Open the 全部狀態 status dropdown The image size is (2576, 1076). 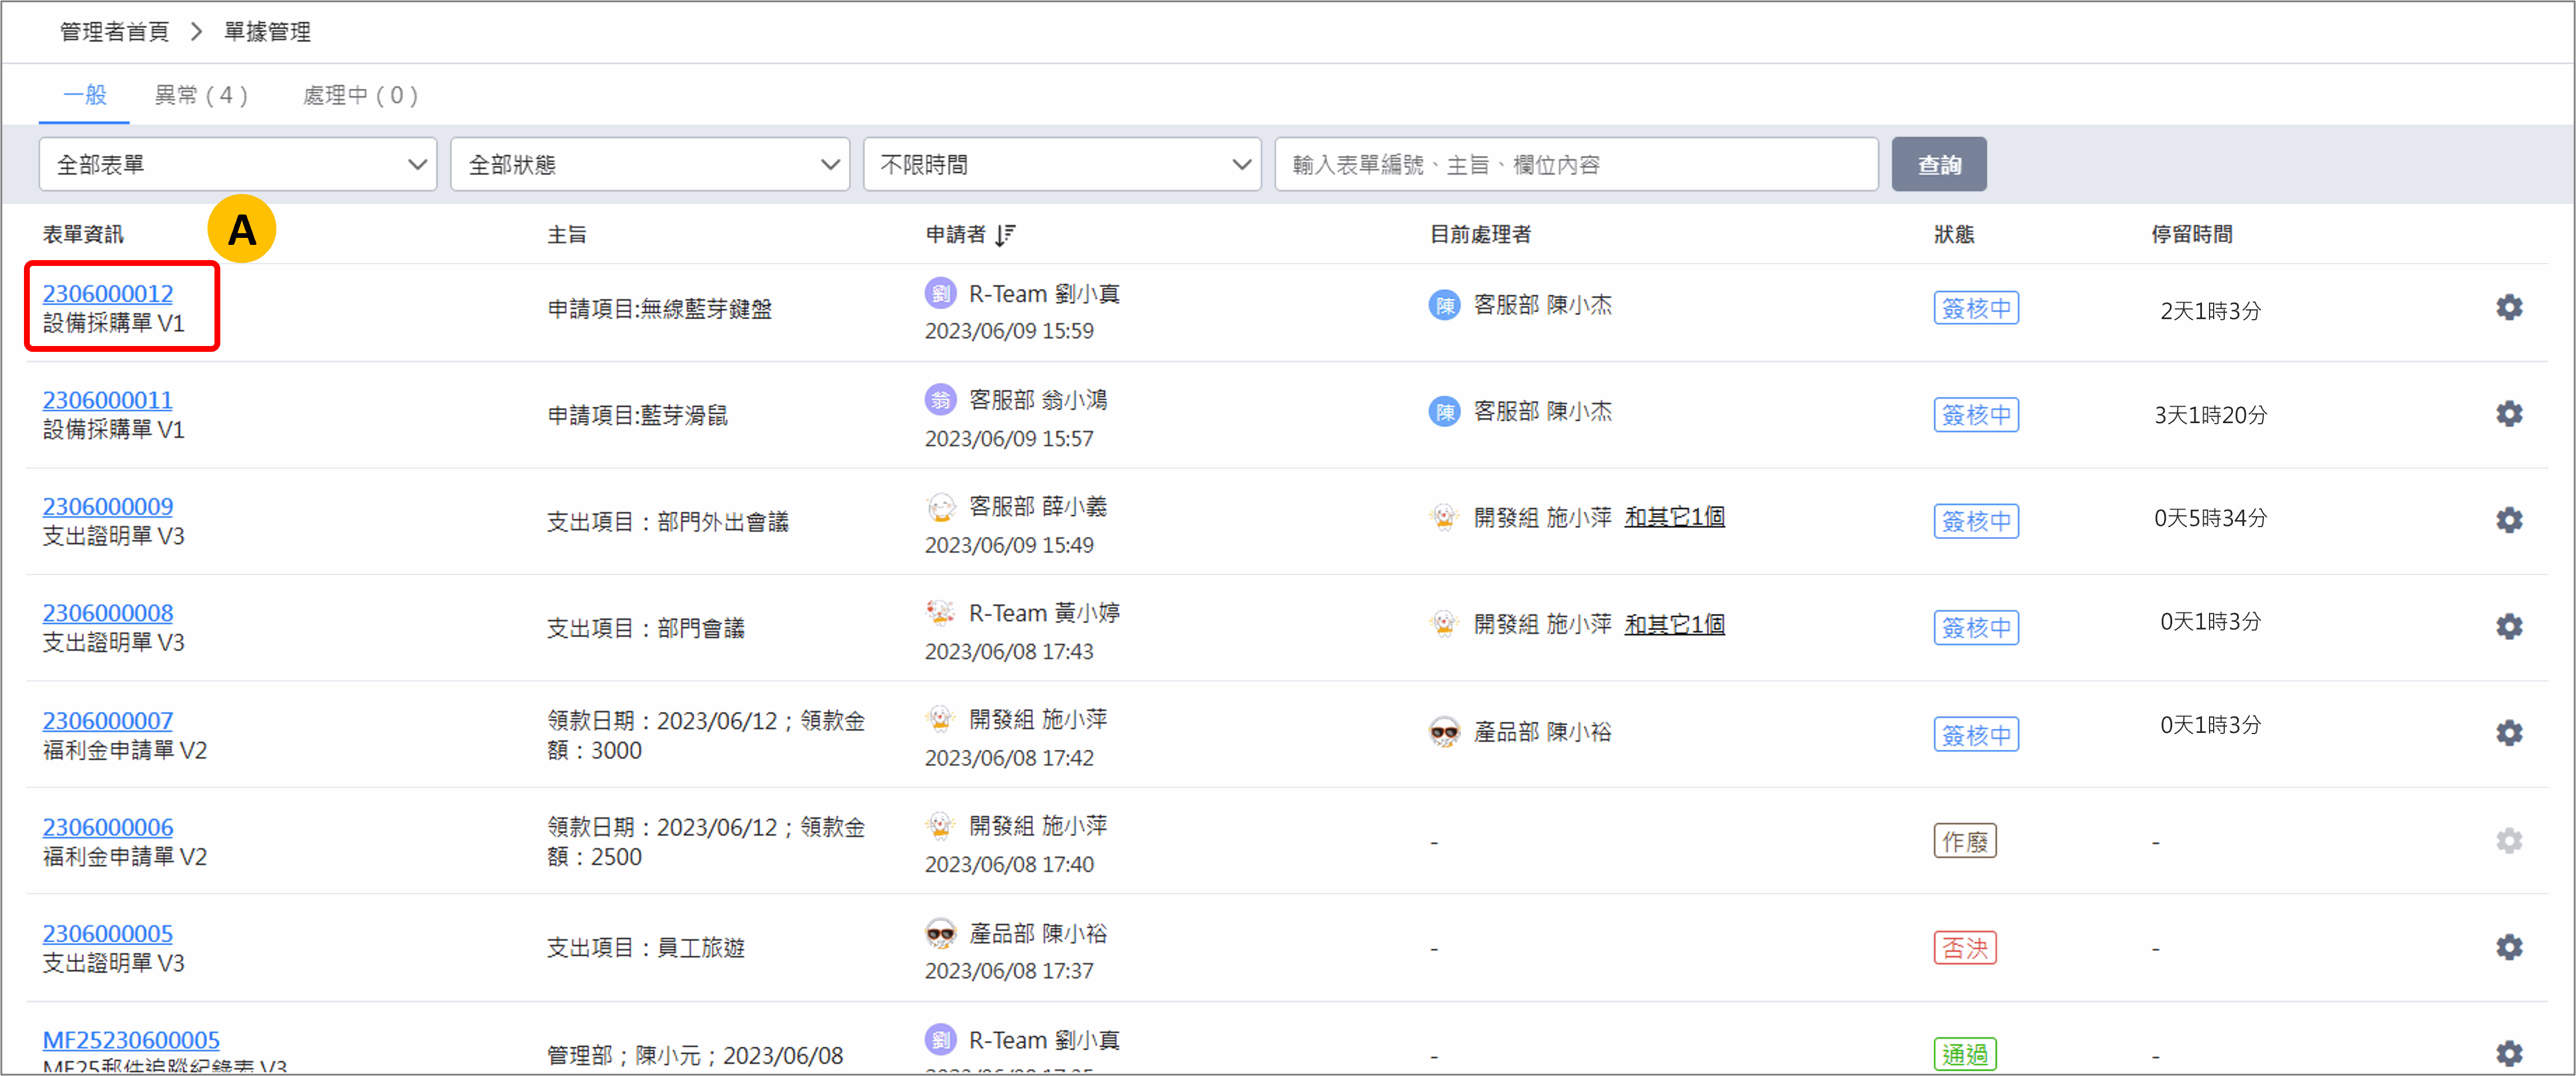click(650, 164)
